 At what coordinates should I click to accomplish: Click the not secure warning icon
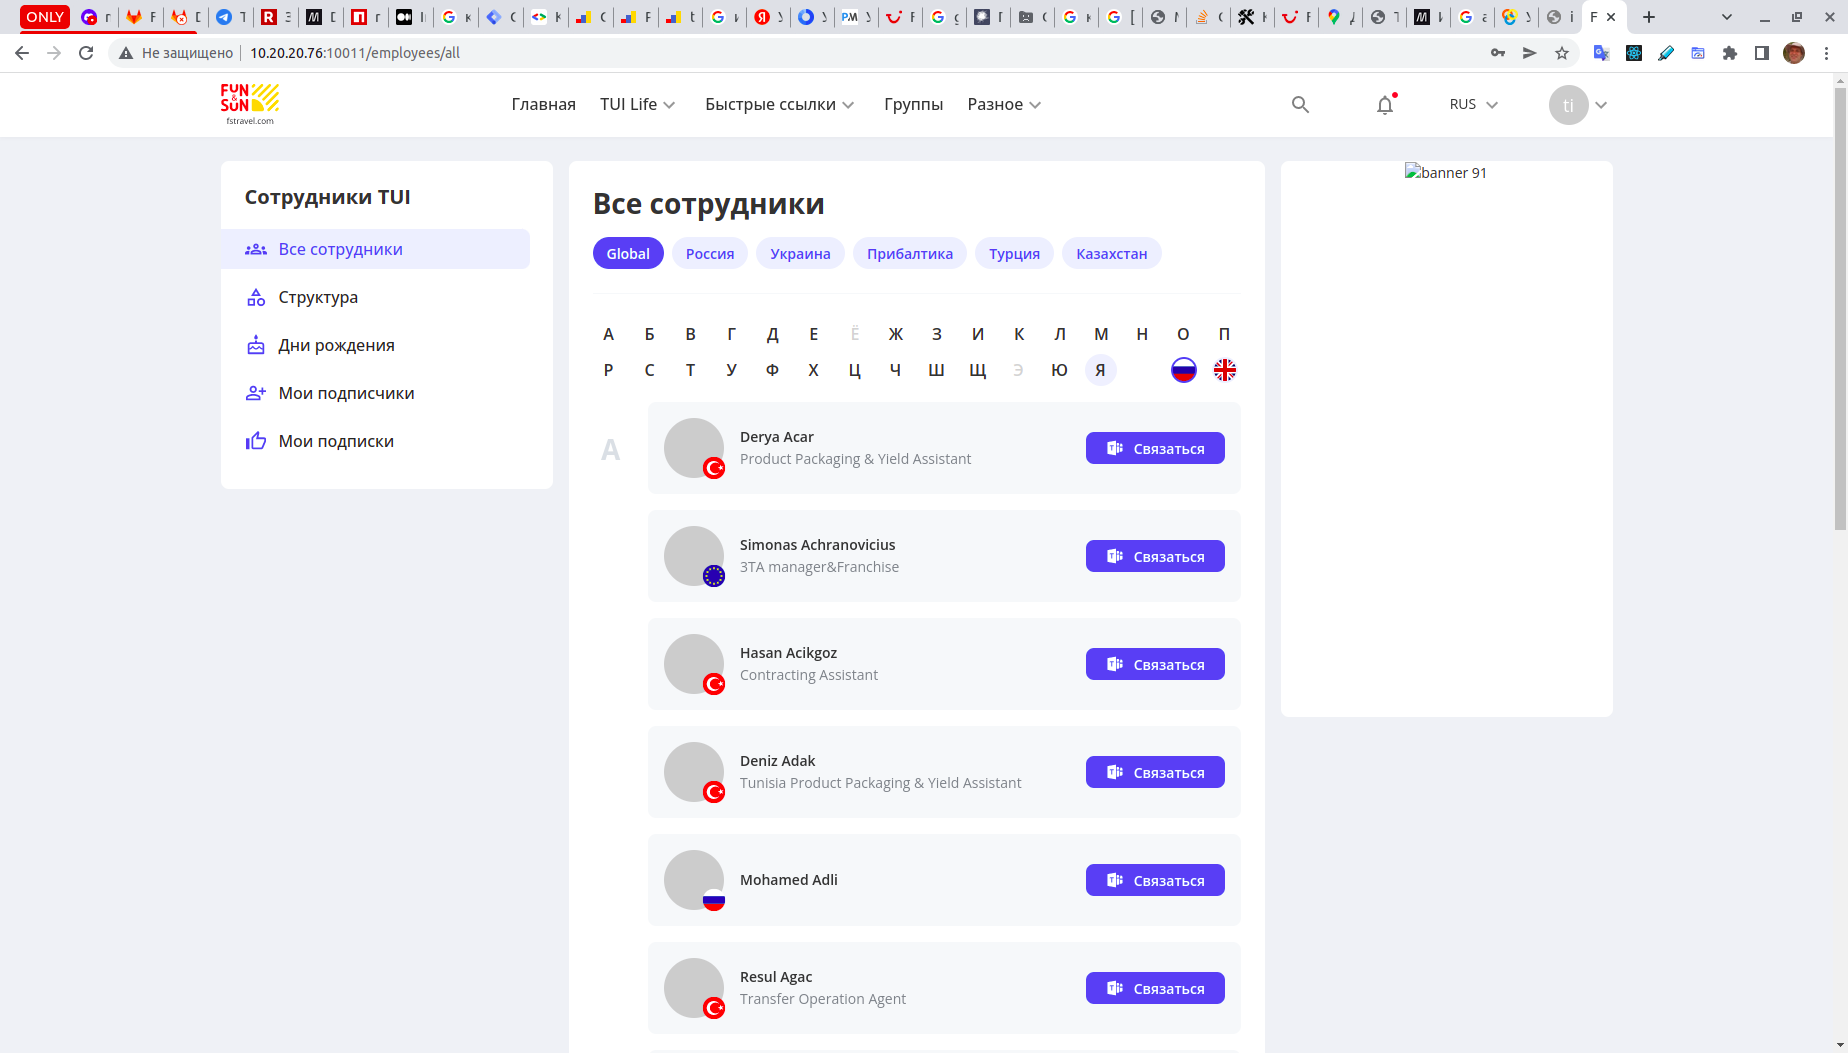pos(126,53)
